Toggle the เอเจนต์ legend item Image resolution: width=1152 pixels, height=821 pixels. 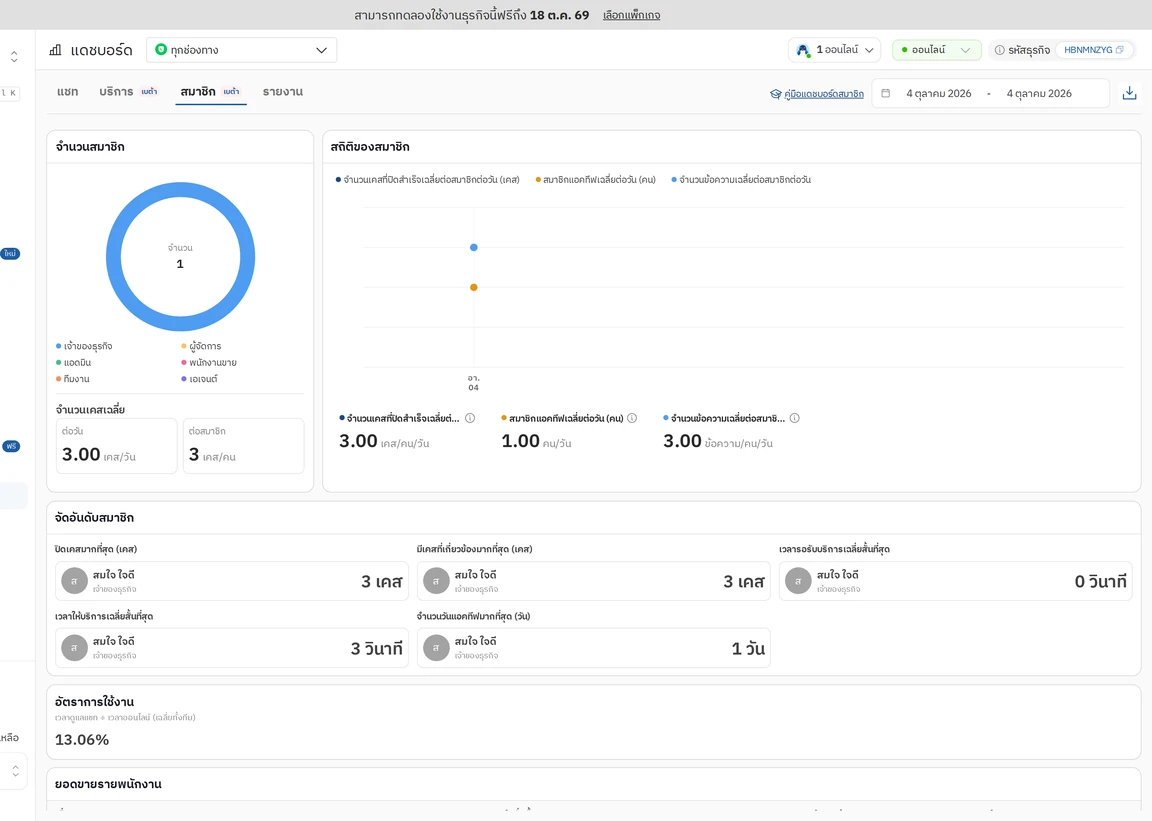[x=199, y=379]
